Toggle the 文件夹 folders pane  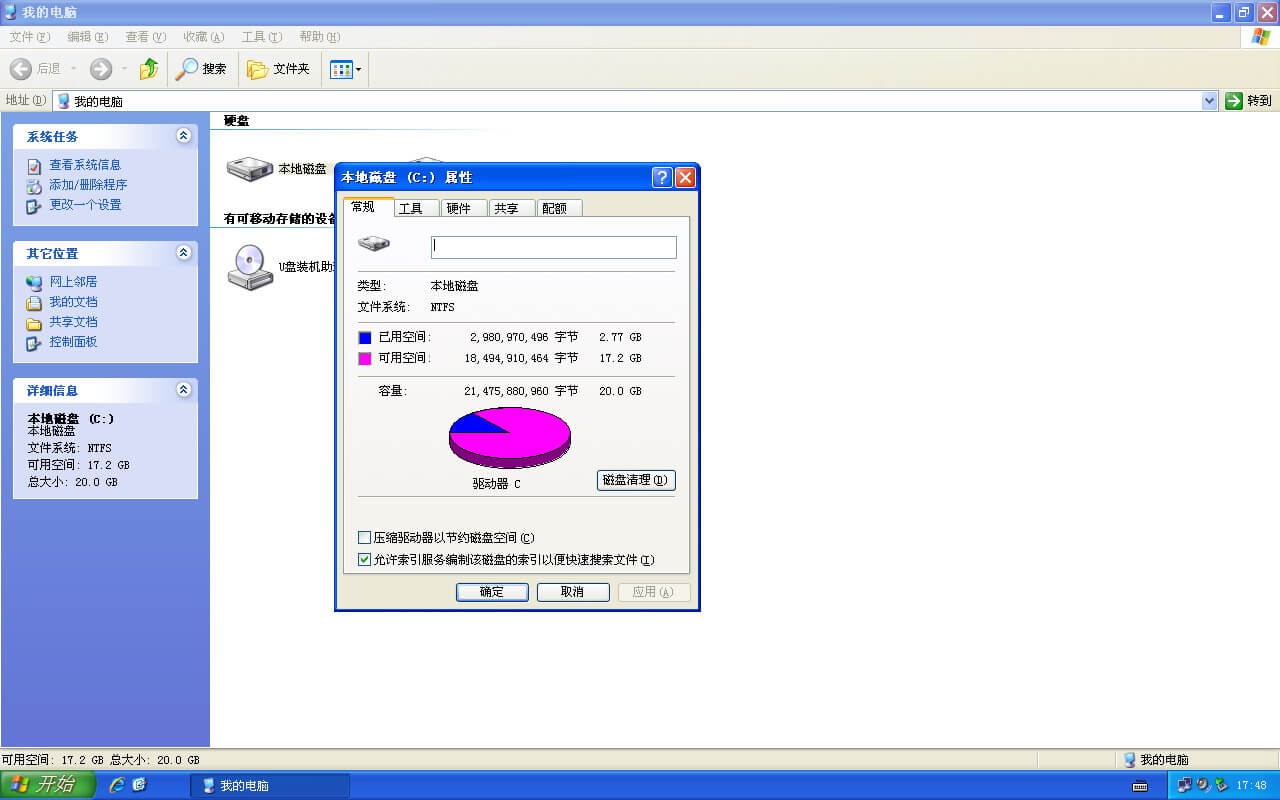[x=279, y=69]
